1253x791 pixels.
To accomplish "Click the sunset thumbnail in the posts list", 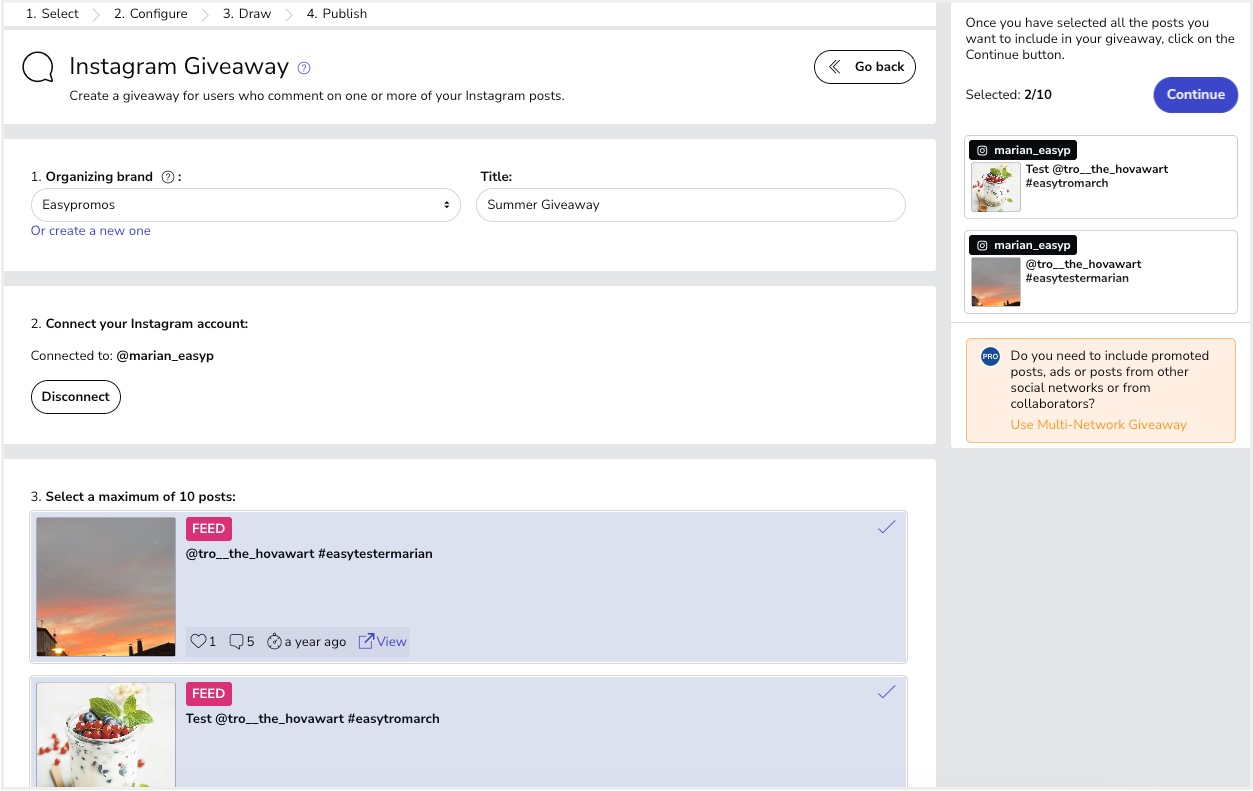I will click(106, 587).
